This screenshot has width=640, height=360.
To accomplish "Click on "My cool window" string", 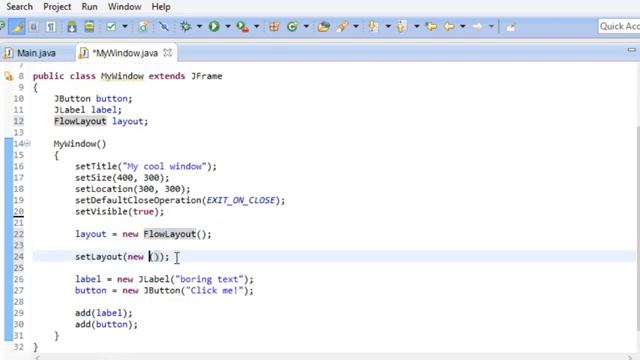I will pos(164,166).
